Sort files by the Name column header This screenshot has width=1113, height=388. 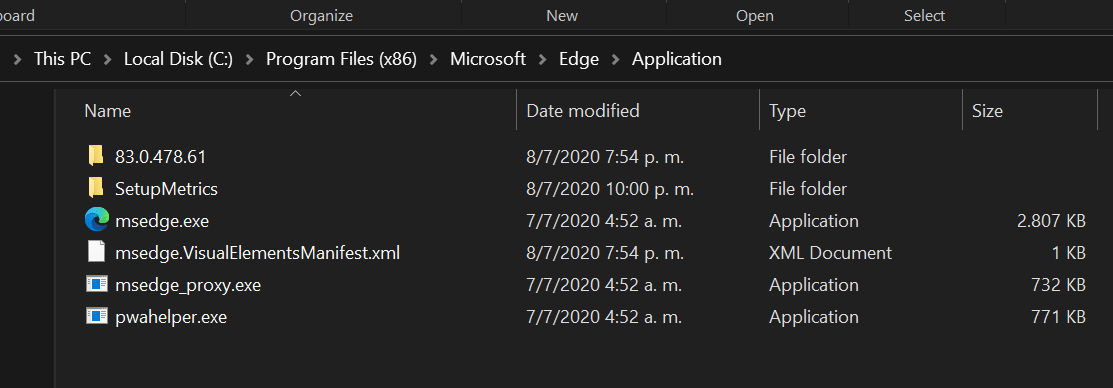pos(107,111)
